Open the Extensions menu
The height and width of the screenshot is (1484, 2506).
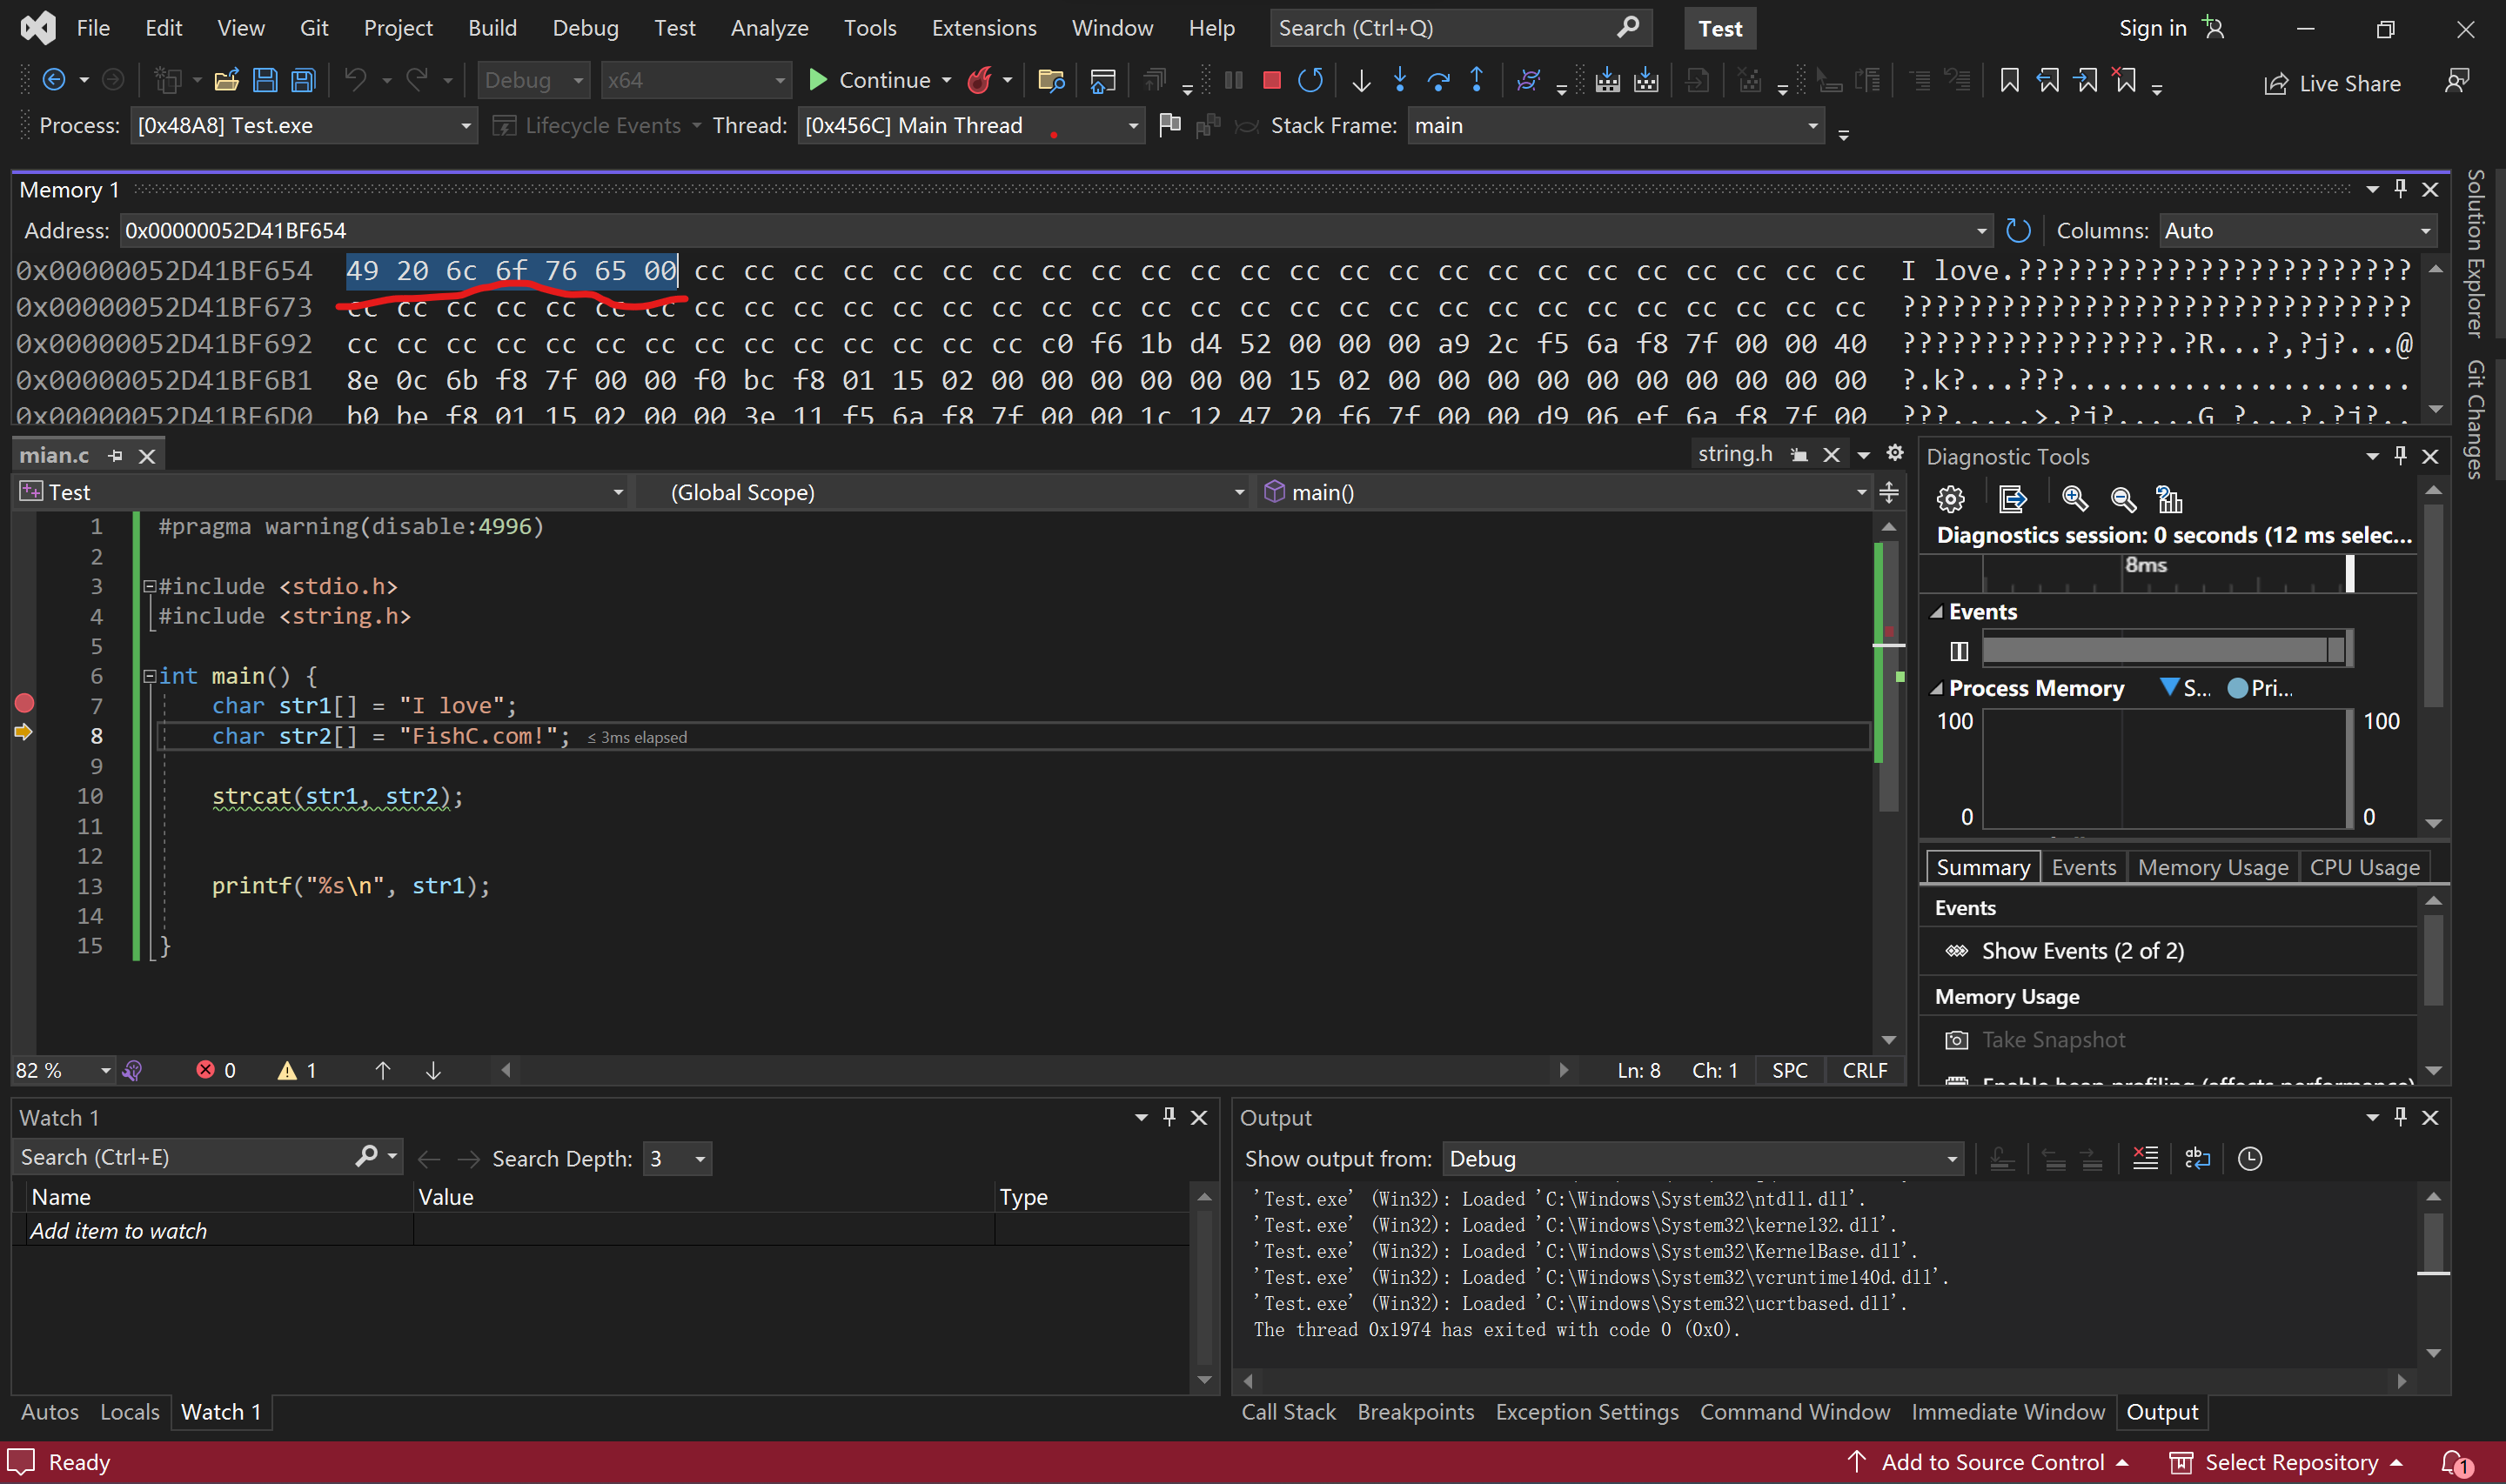click(984, 28)
